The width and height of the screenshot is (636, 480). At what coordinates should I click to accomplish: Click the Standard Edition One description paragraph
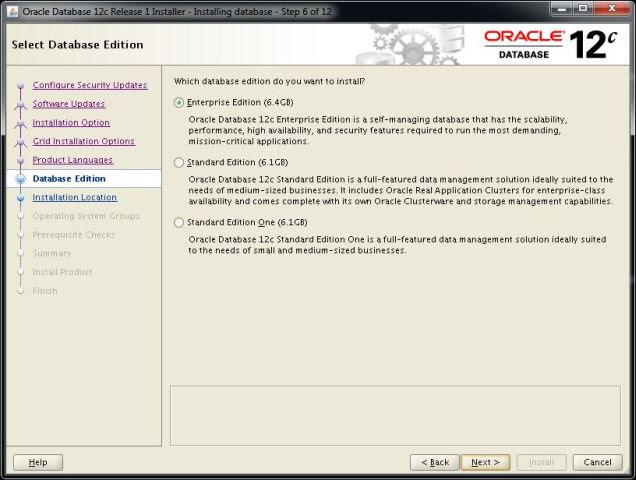[x=397, y=245]
